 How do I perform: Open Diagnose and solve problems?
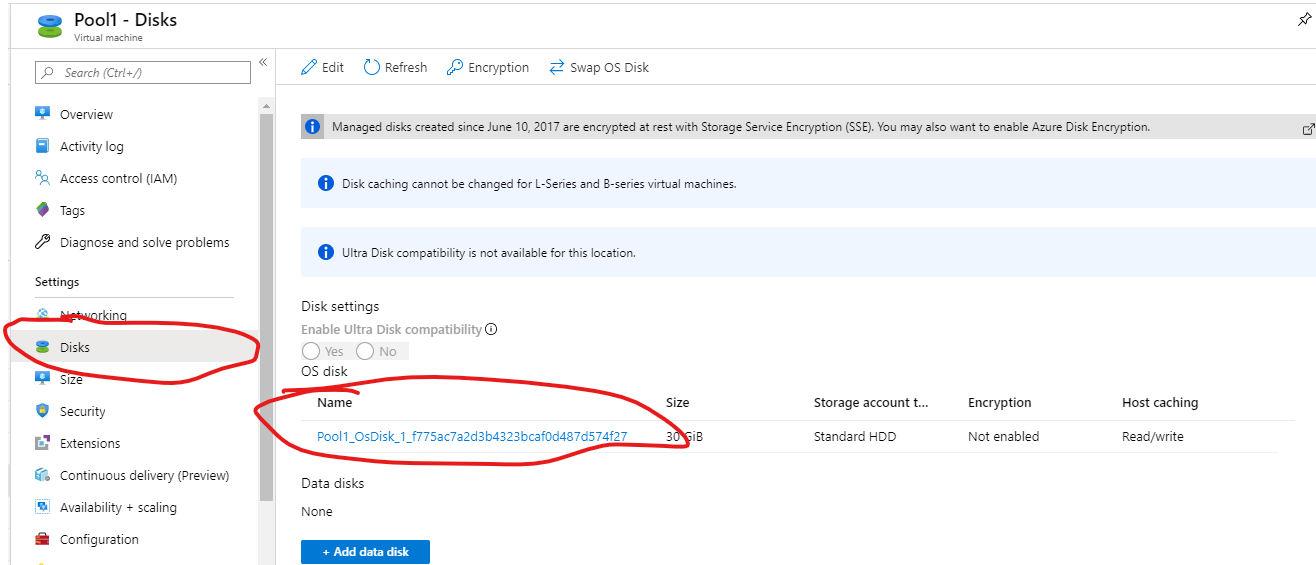pyautogui.click(x=144, y=242)
